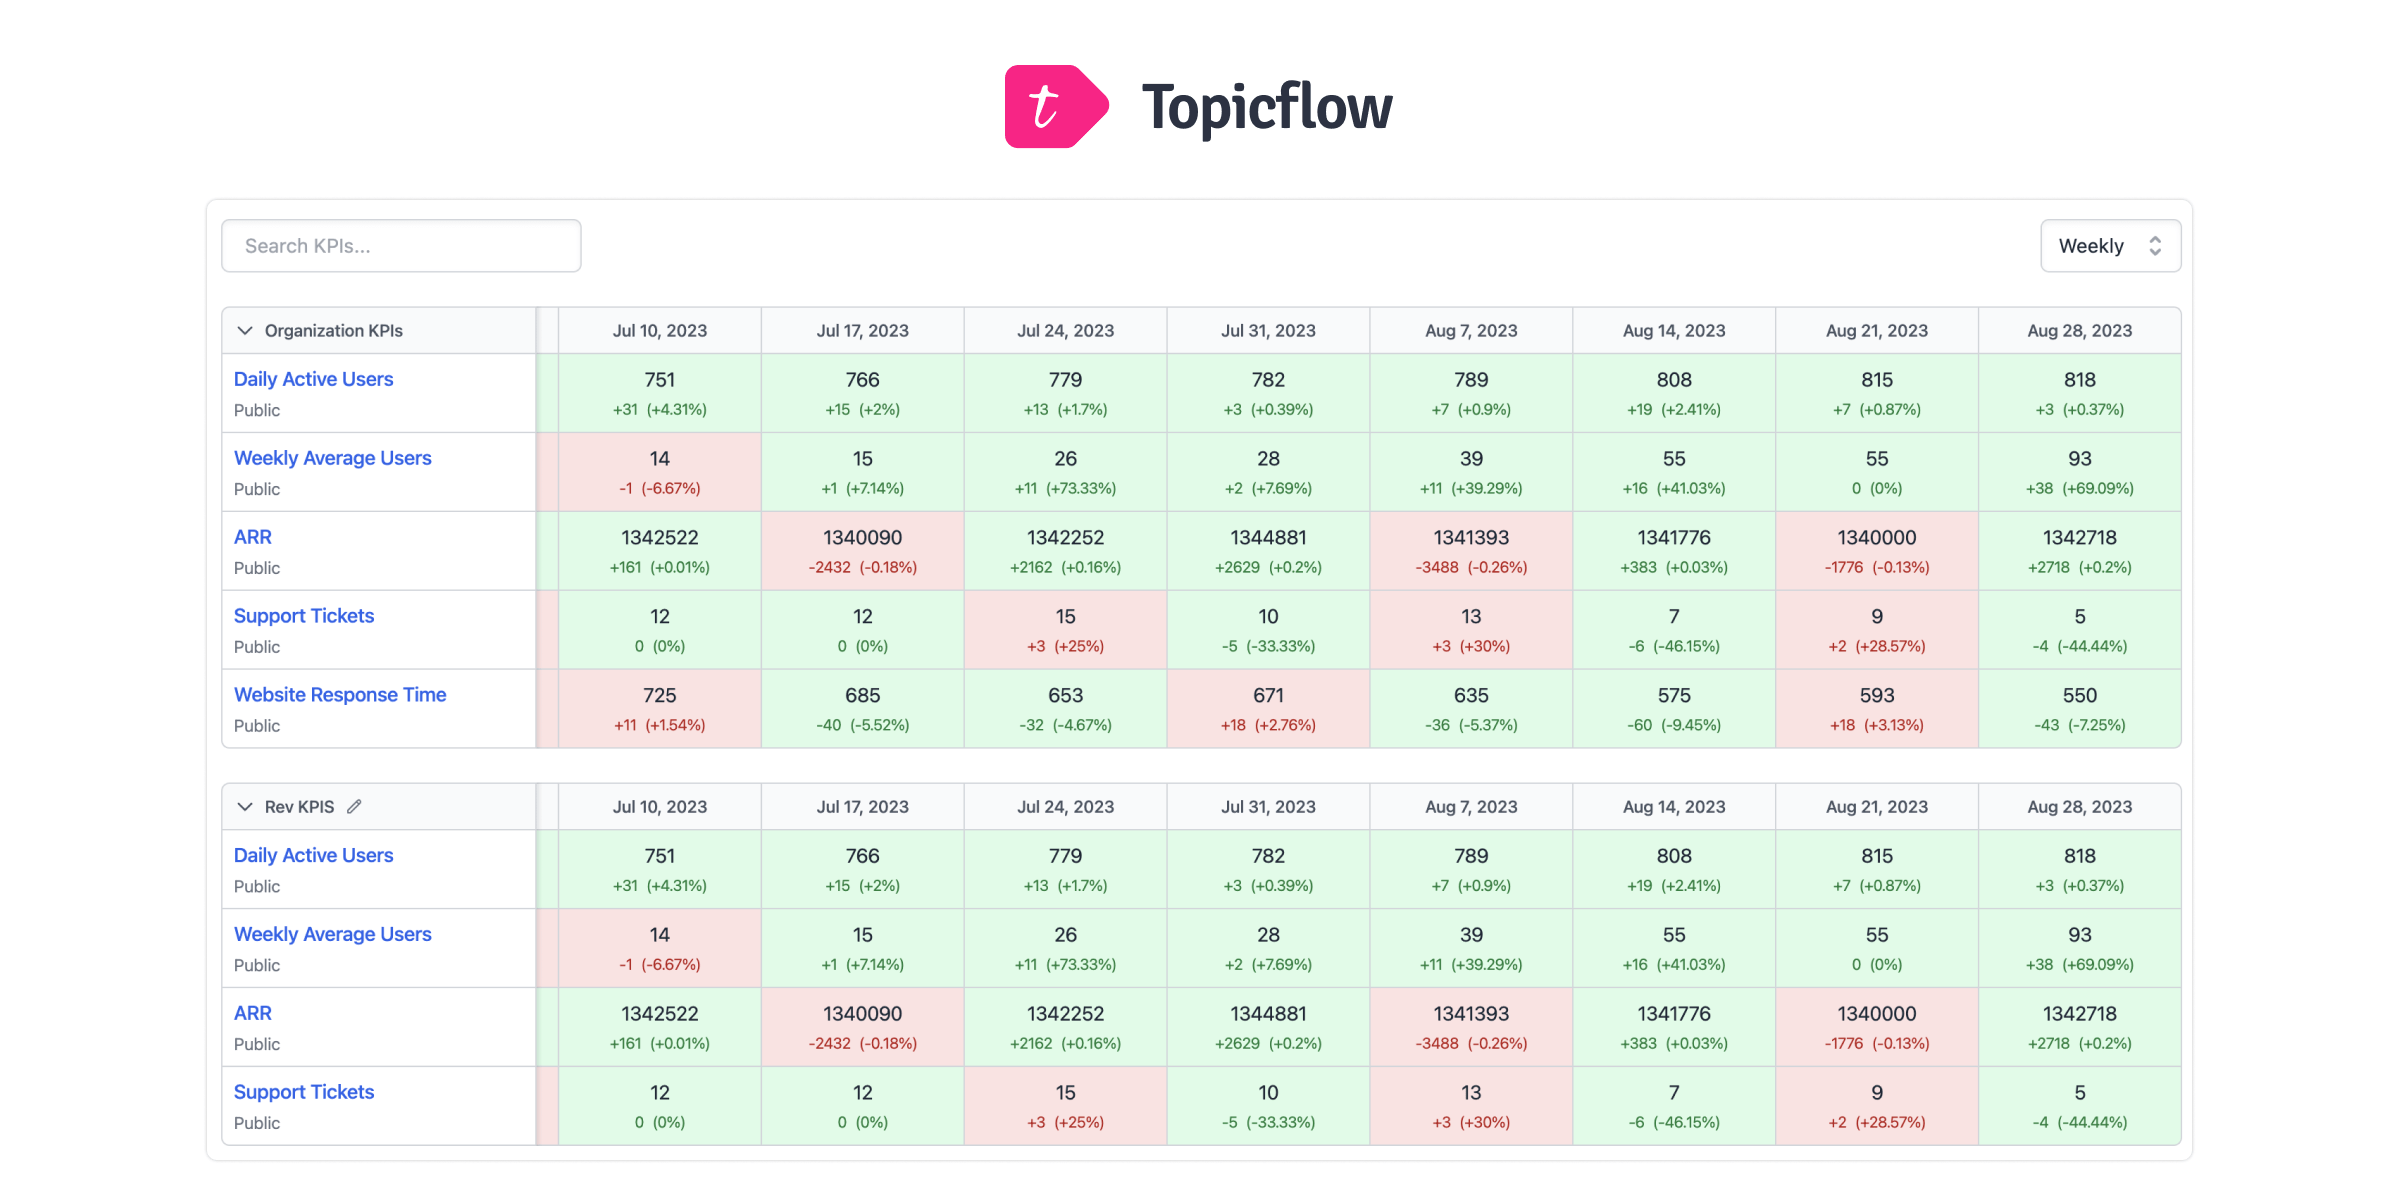Viewport: 2400px width, 1200px height.
Task: Open Daily Active Users under Rev KPIS
Action: 313,855
